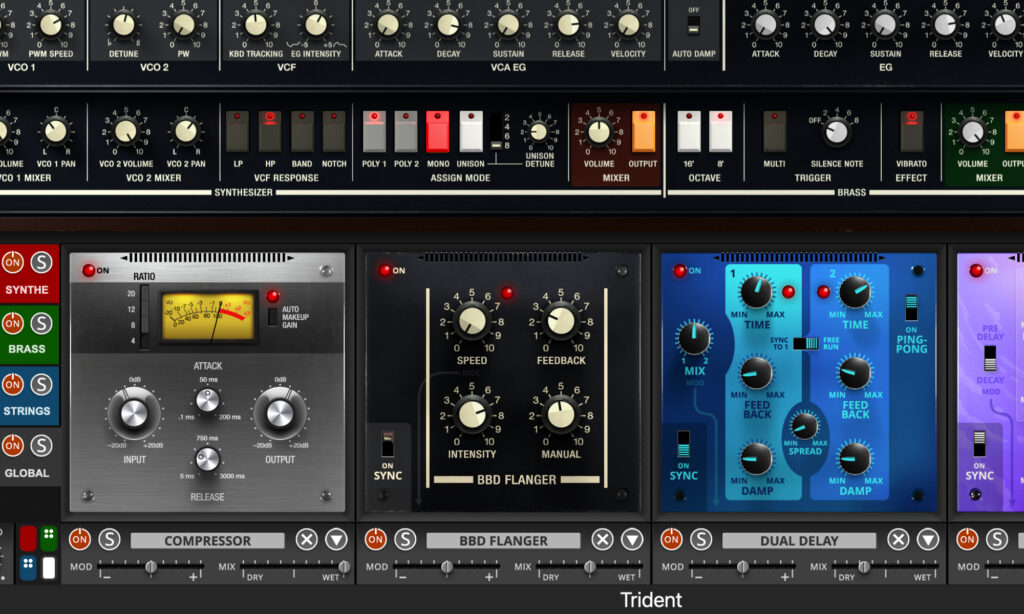1024x614 pixels.
Task: Solo the Brass section
Action: point(41,323)
